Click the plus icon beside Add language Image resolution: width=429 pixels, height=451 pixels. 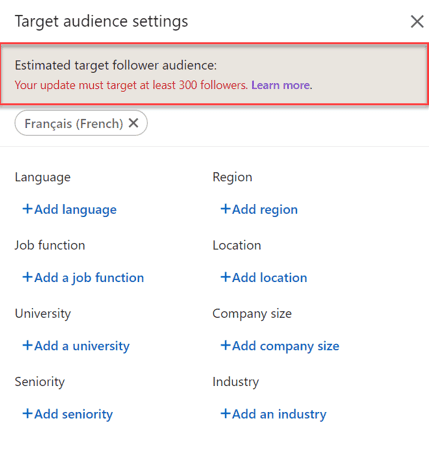pos(27,209)
